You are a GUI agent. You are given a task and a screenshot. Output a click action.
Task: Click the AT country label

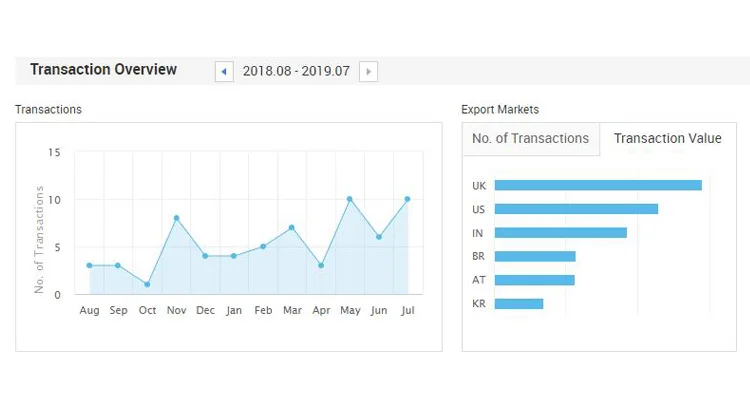click(x=479, y=280)
